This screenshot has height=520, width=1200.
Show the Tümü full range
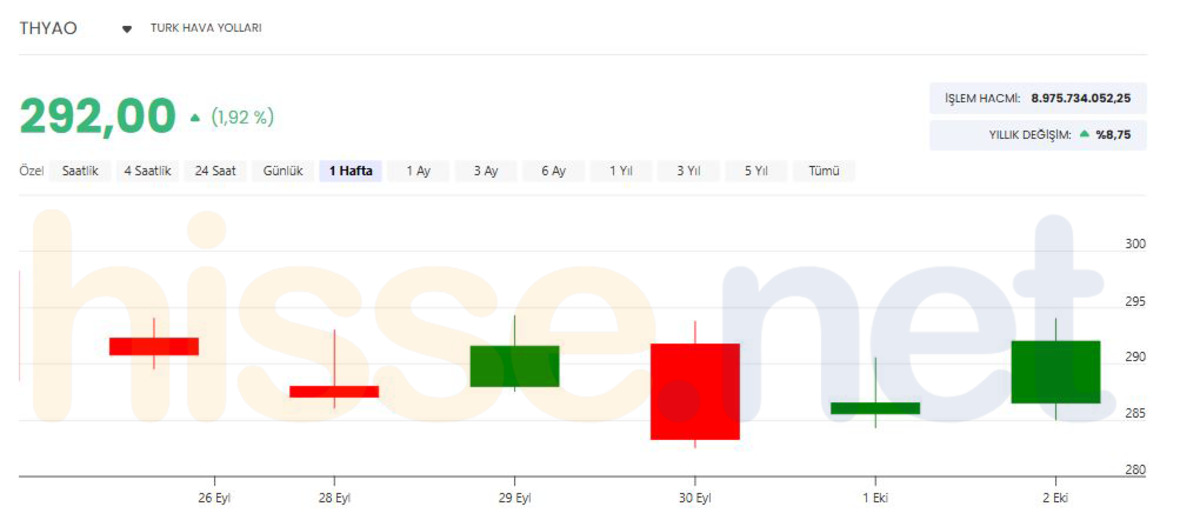824,171
